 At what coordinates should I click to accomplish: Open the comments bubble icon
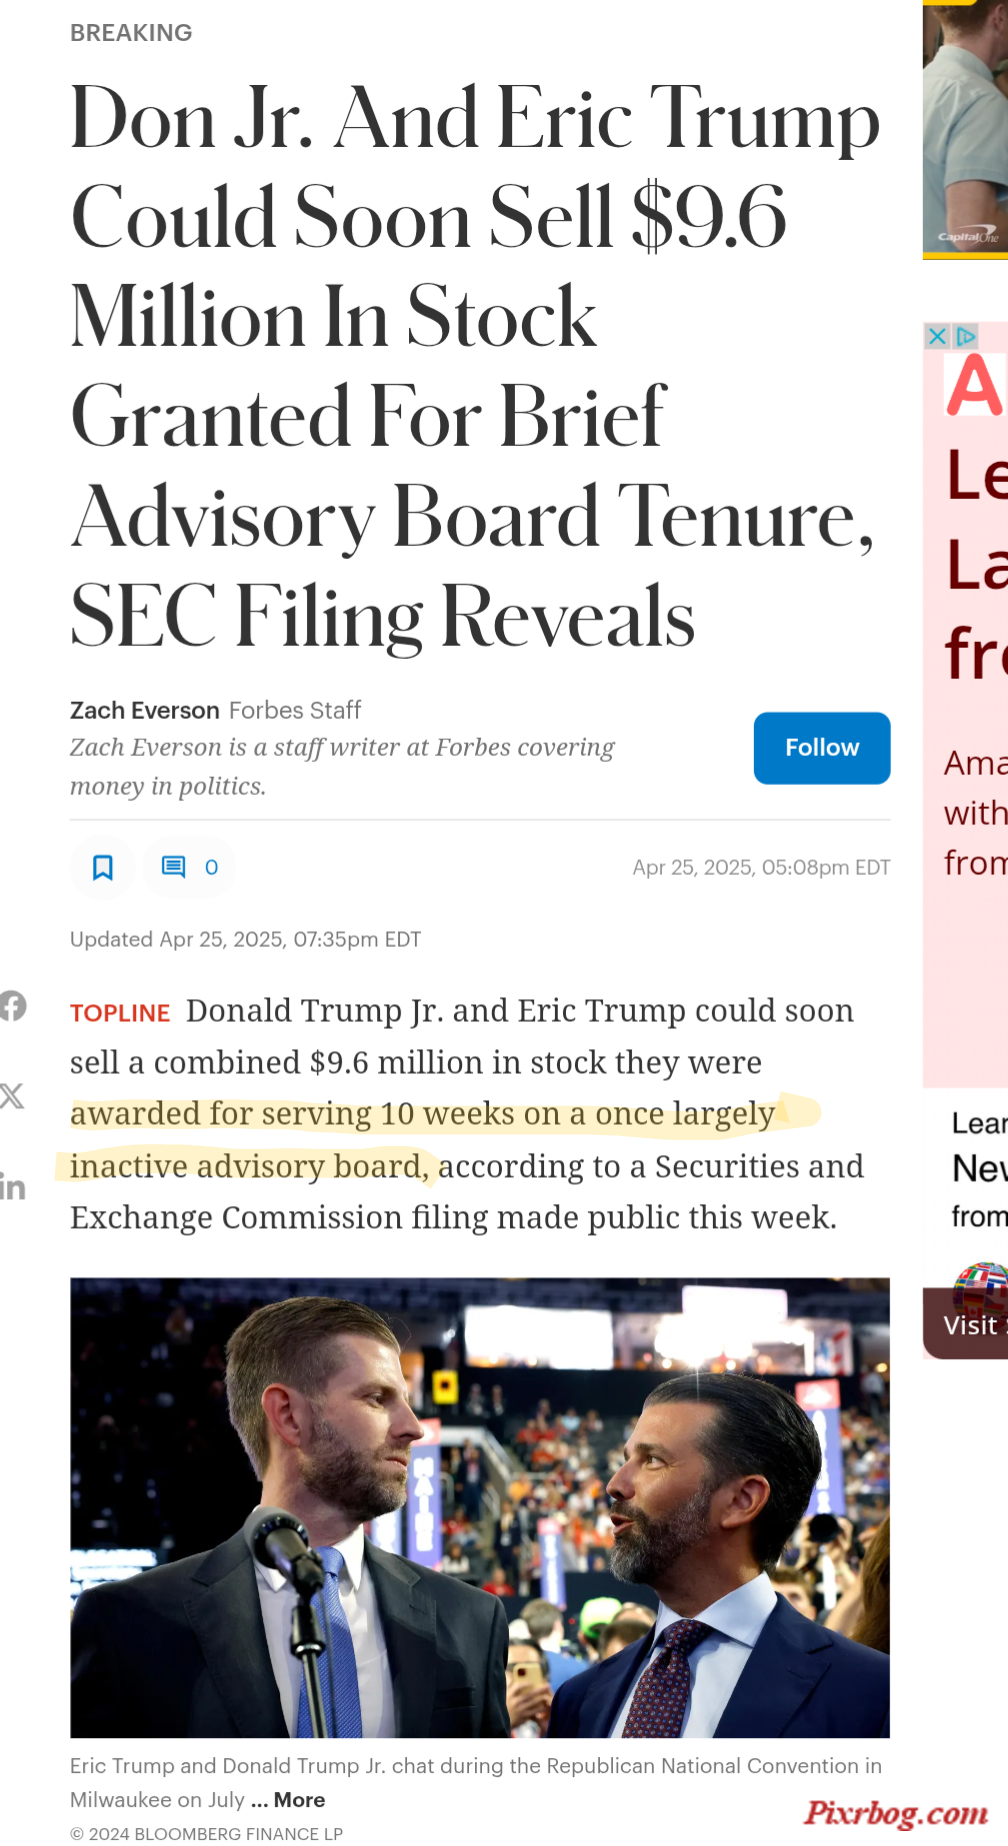point(174,867)
